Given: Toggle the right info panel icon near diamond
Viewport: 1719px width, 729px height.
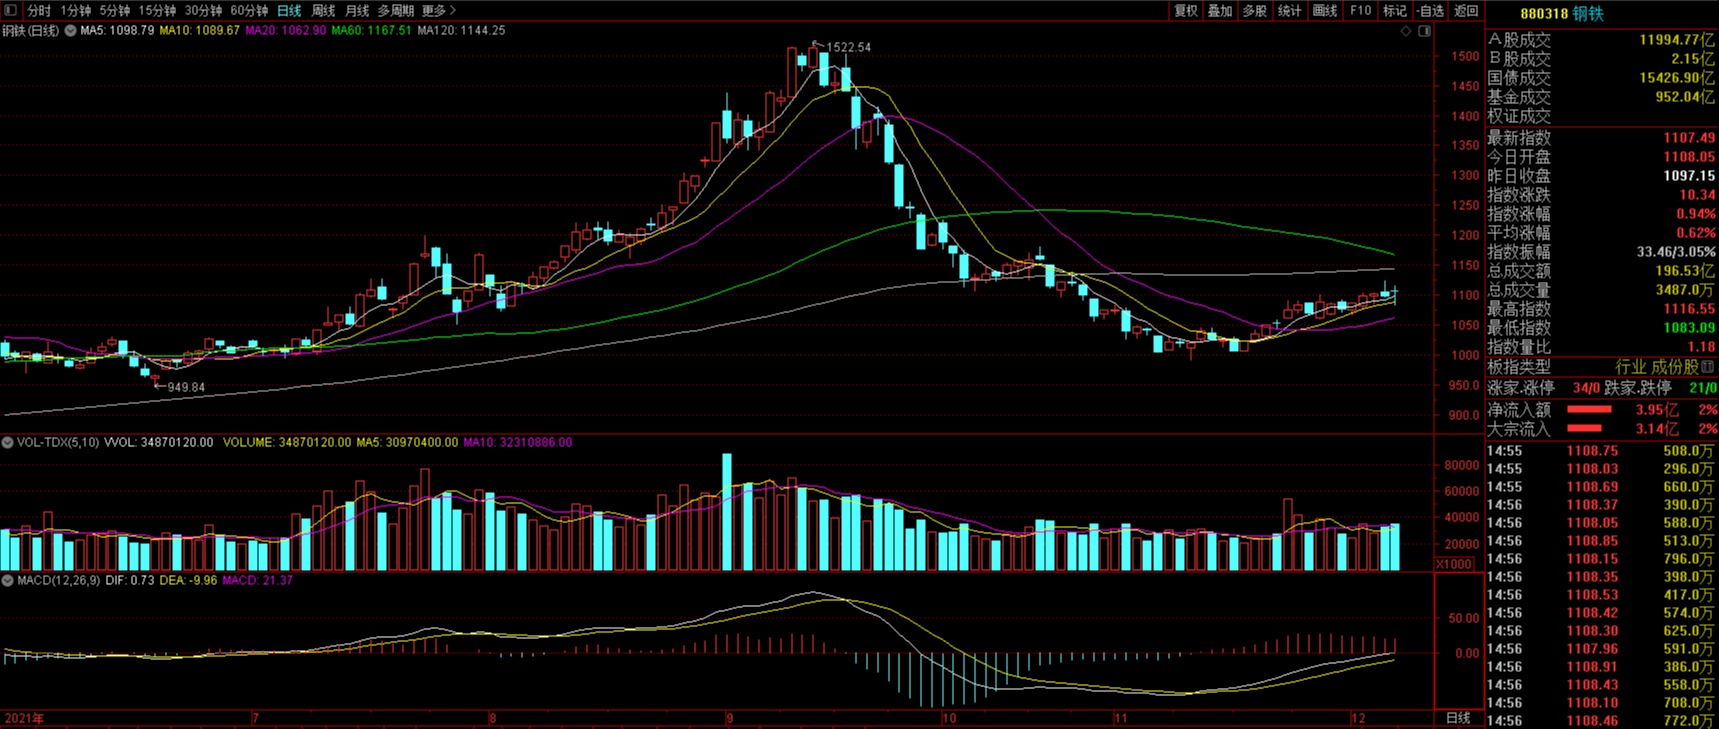Looking at the screenshot, I should (1425, 31).
